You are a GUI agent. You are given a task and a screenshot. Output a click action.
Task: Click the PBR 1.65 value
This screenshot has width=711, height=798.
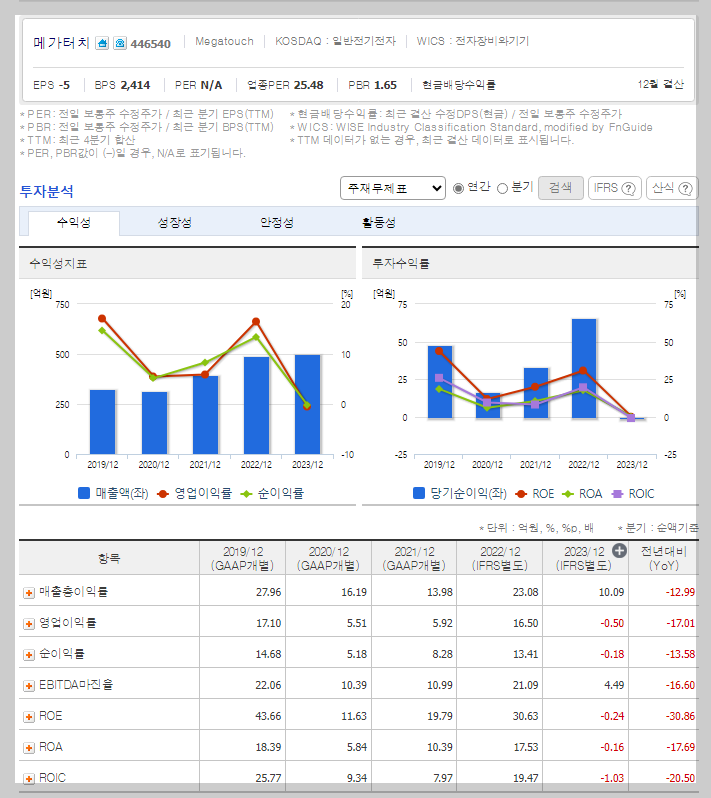pyautogui.click(x=384, y=85)
